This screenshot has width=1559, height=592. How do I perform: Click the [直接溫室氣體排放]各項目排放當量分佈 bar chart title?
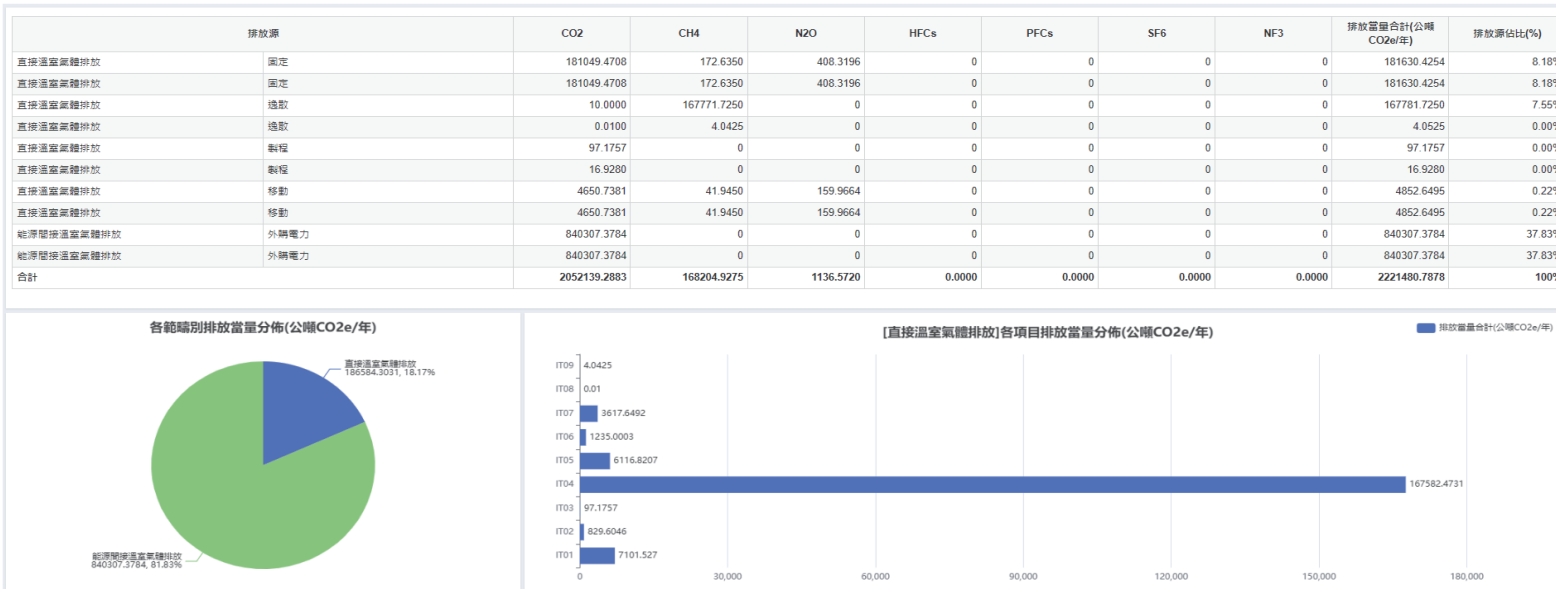(1047, 332)
